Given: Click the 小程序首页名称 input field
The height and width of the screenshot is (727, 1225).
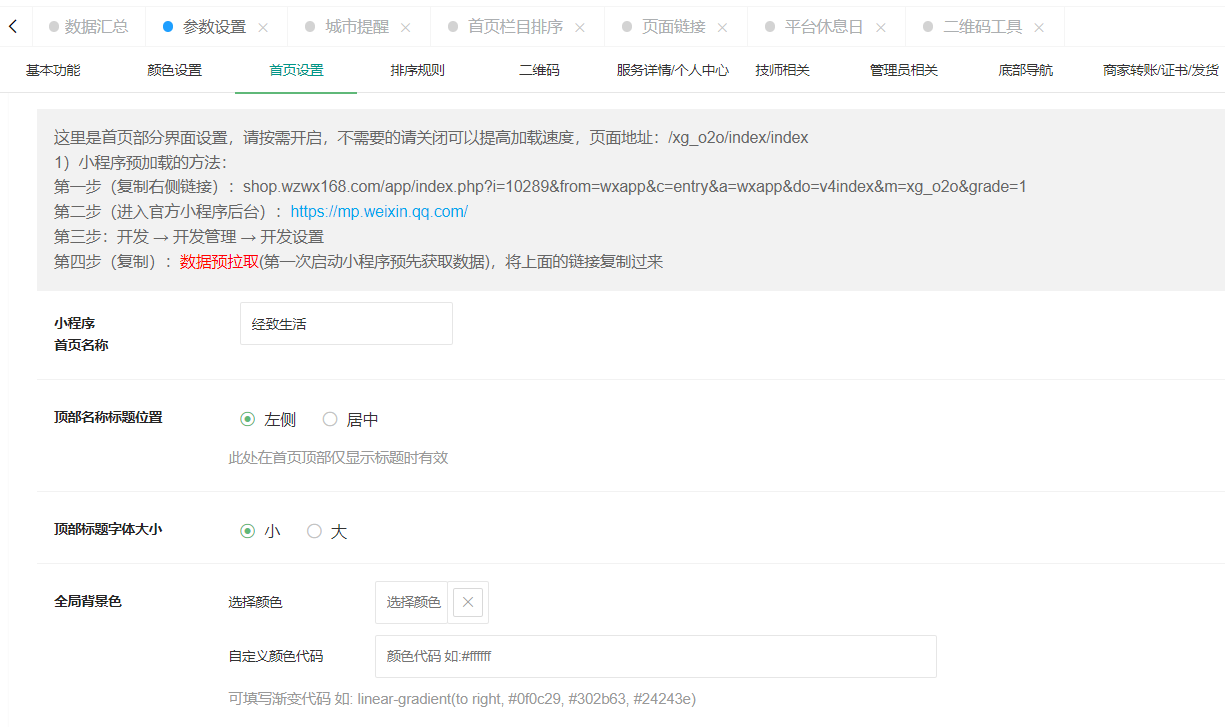Looking at the screenshot, I should pyautogui.click(x=346, y=323).
